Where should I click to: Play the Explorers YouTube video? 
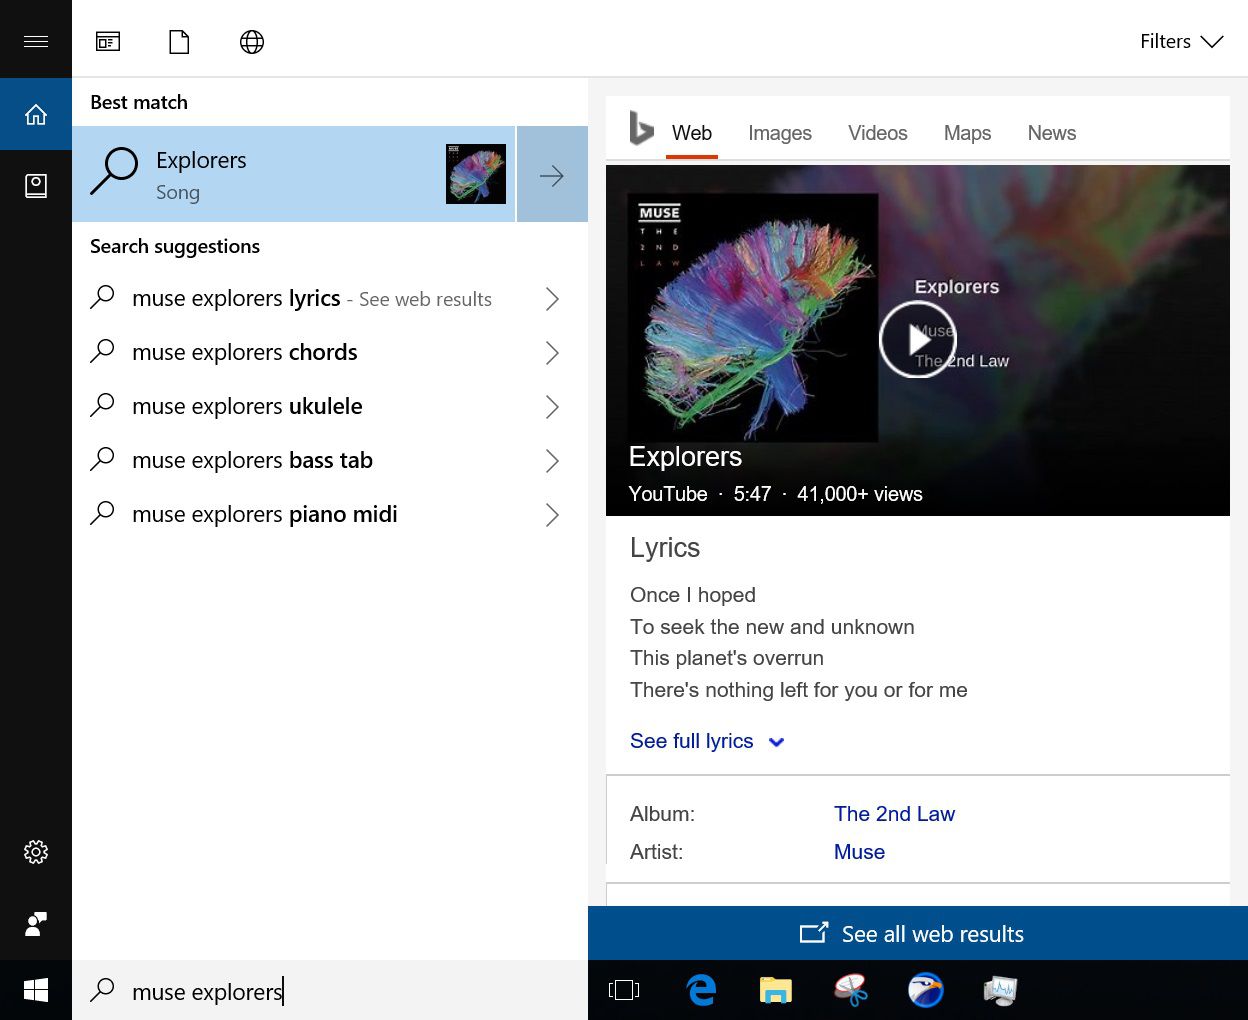click(917, 340)
